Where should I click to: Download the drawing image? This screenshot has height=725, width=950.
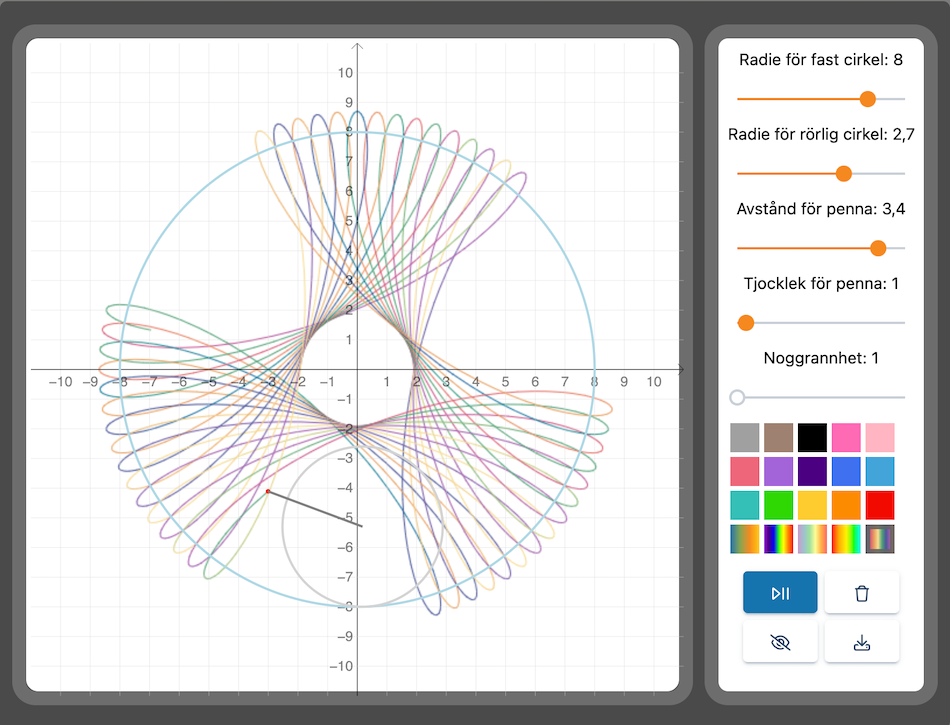pos(862,642)
